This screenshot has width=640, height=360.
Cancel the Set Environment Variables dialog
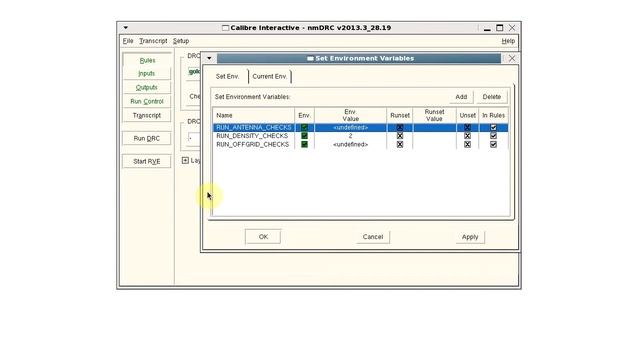pyautogui.click(x=373, y=237)
